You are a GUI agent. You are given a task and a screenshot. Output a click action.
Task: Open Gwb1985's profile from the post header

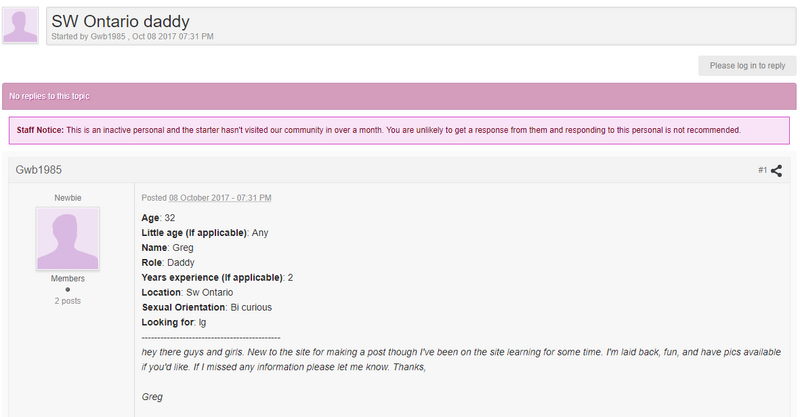39,170
